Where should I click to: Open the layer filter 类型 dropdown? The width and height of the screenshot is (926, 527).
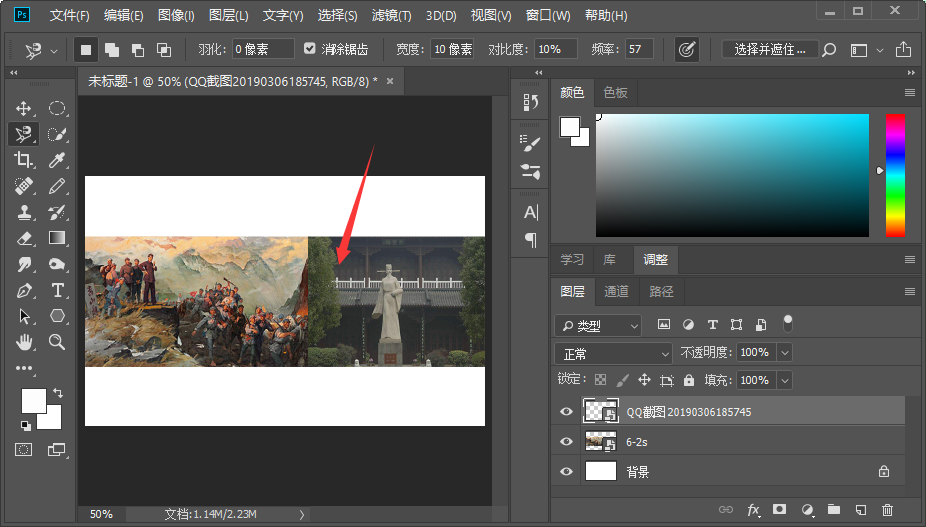click(598, 326)
